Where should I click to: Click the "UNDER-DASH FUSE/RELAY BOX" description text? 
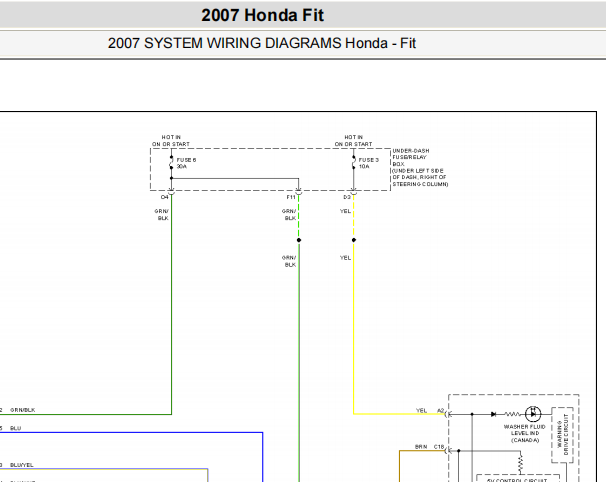tap(420, 167)
